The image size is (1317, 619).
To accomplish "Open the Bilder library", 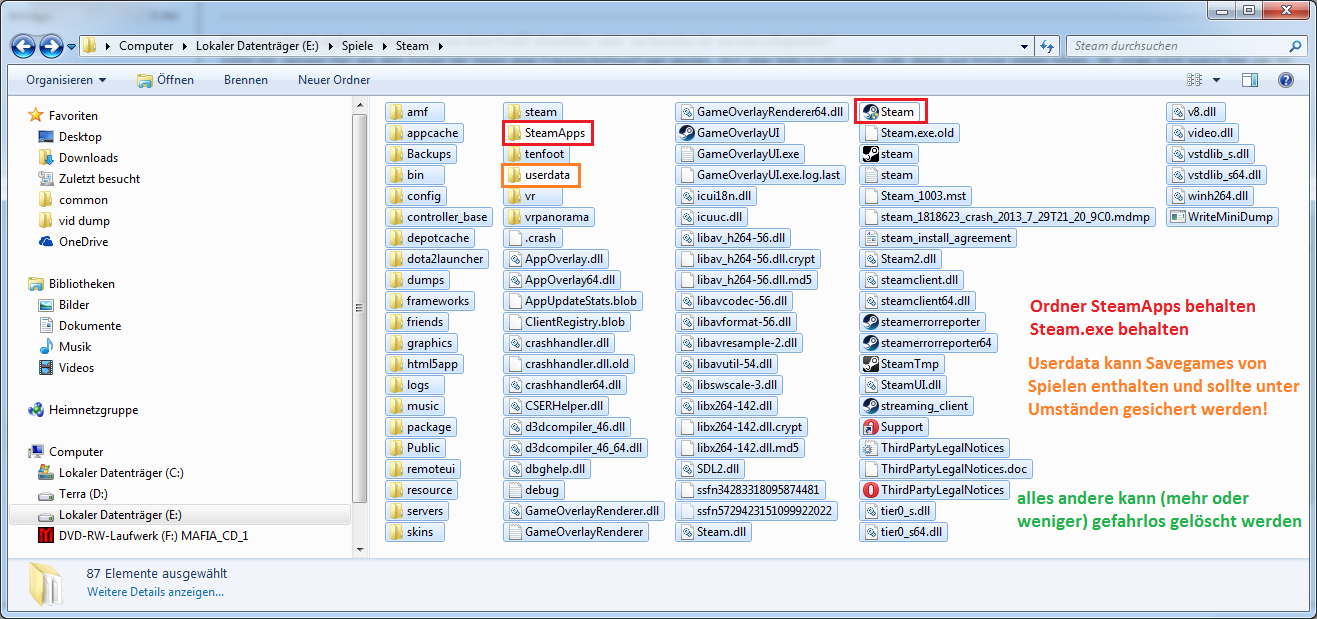I will pyautogui.click(x=74, y=305).
